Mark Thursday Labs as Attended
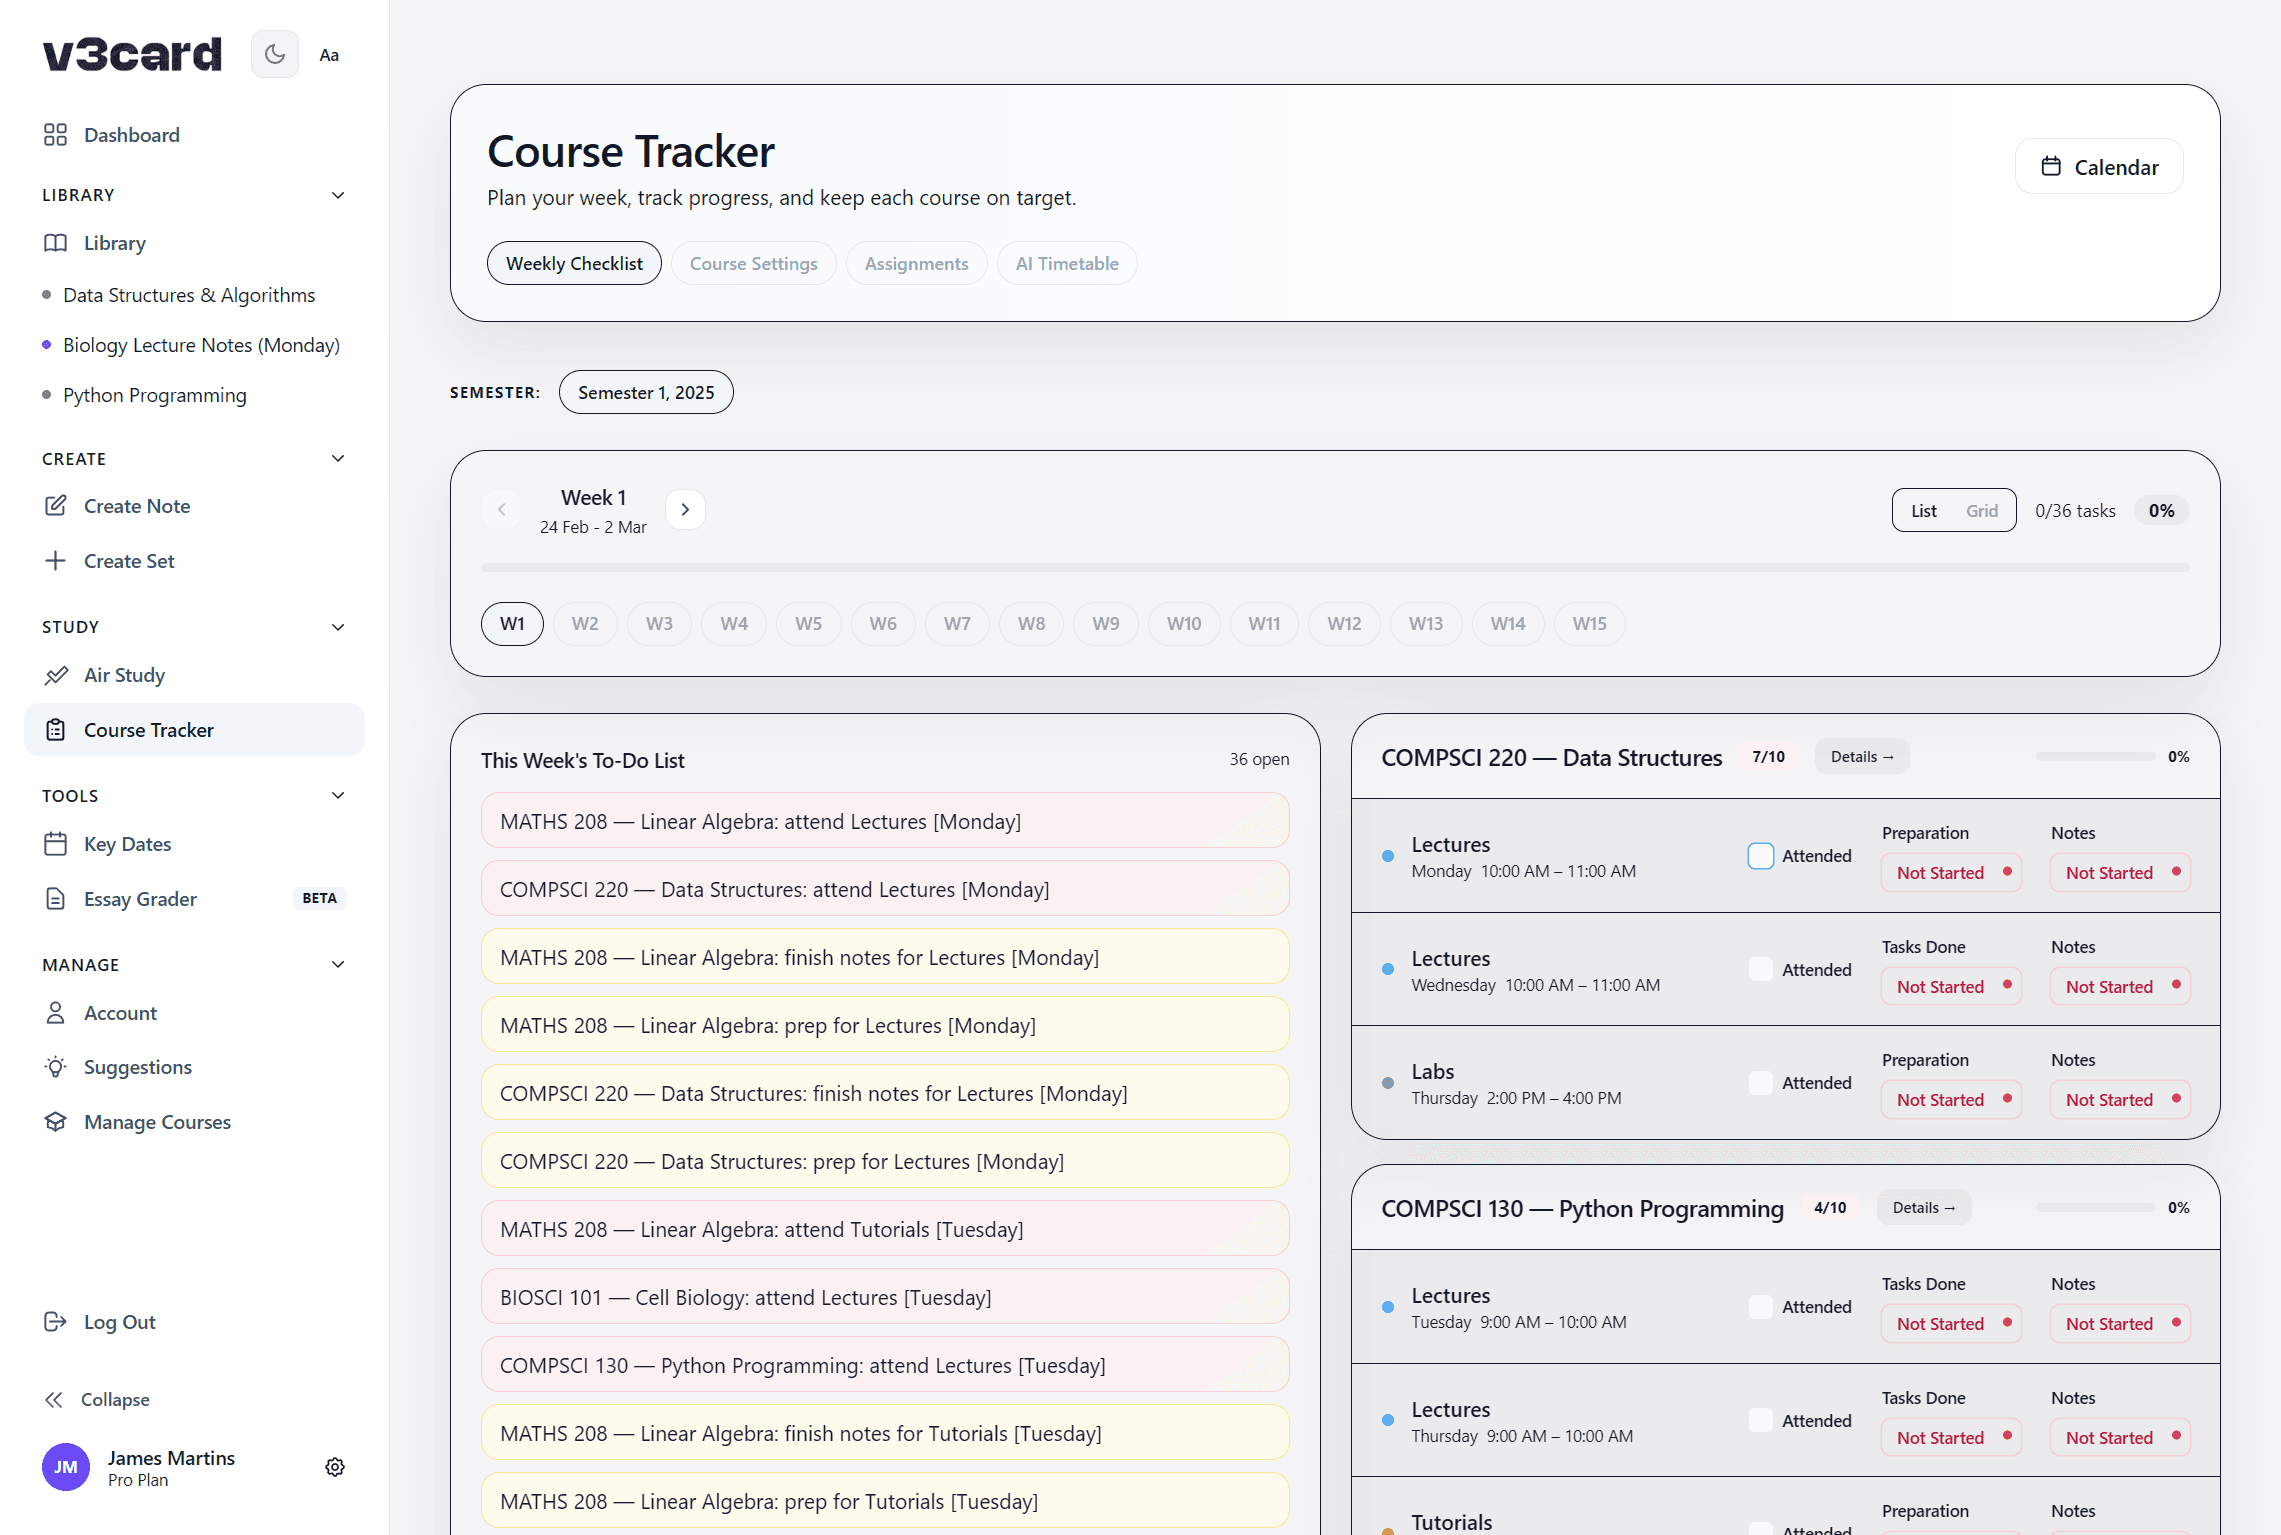Screen dimensions: 2281x1535 1760,1082
